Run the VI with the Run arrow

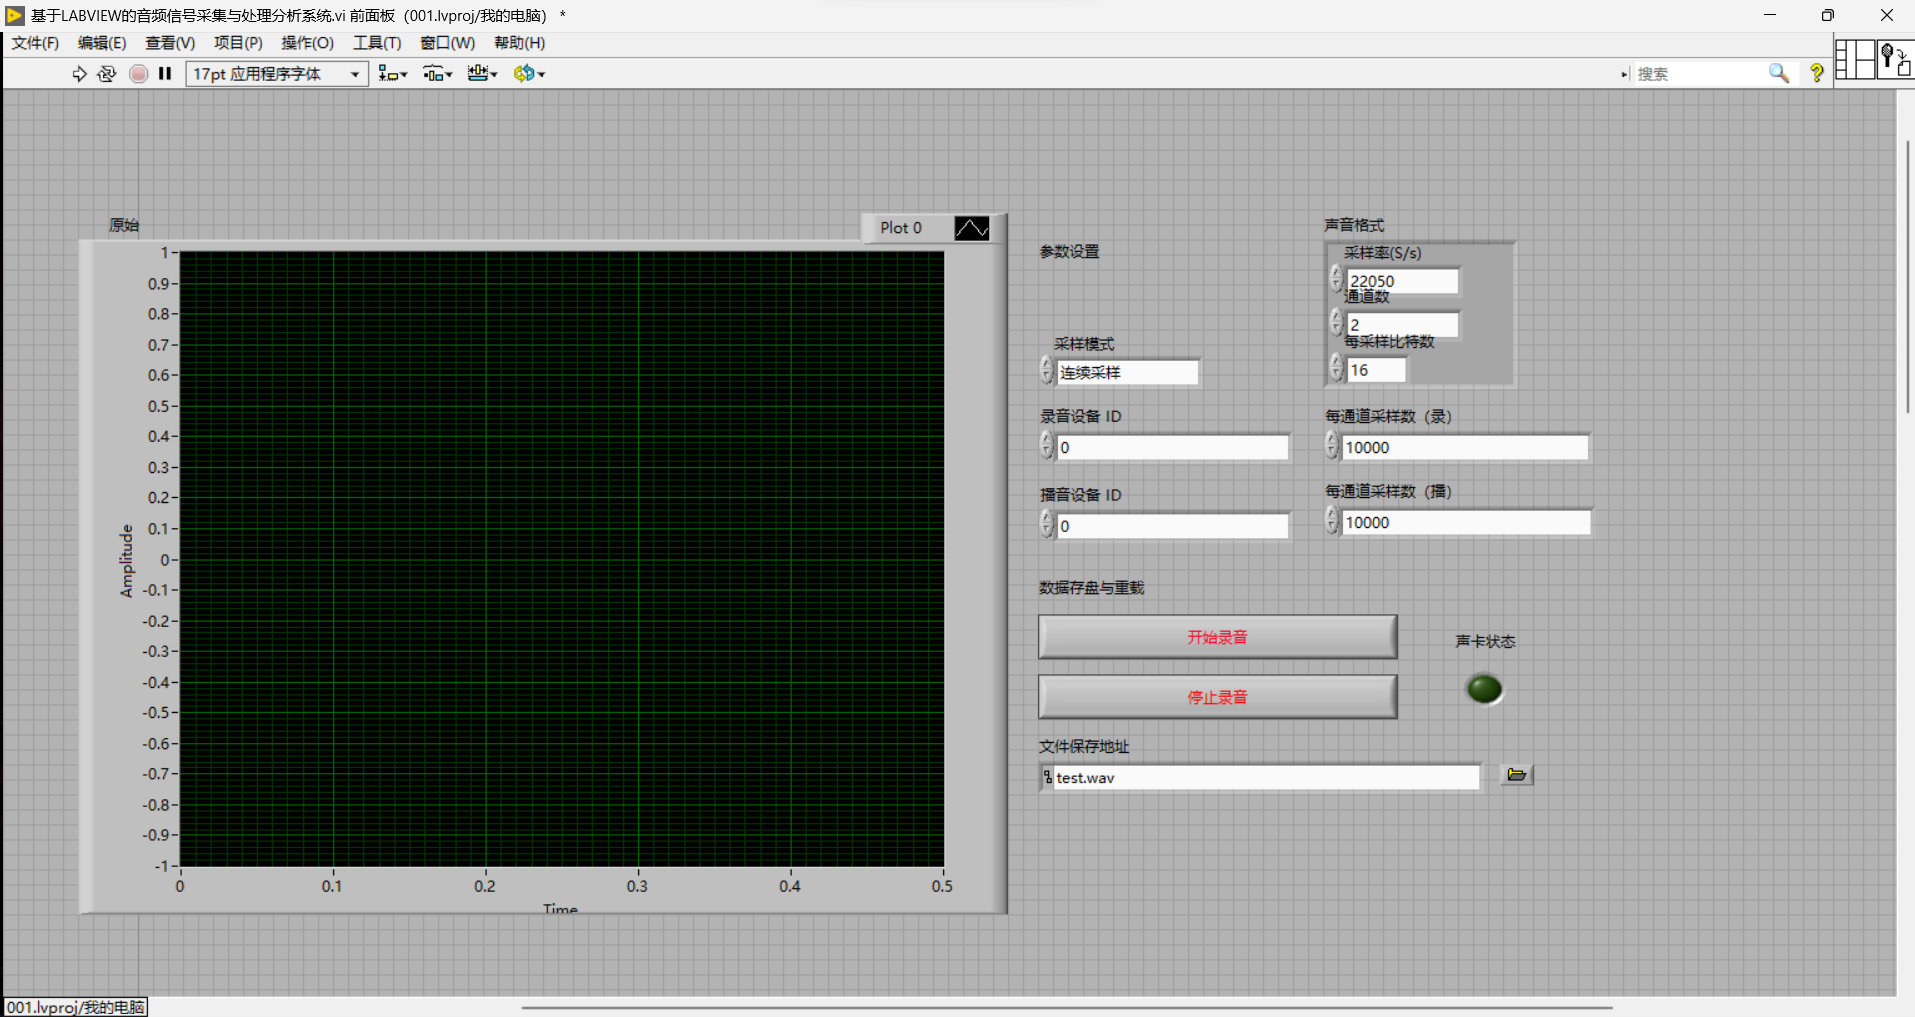(x=79, y=74)
